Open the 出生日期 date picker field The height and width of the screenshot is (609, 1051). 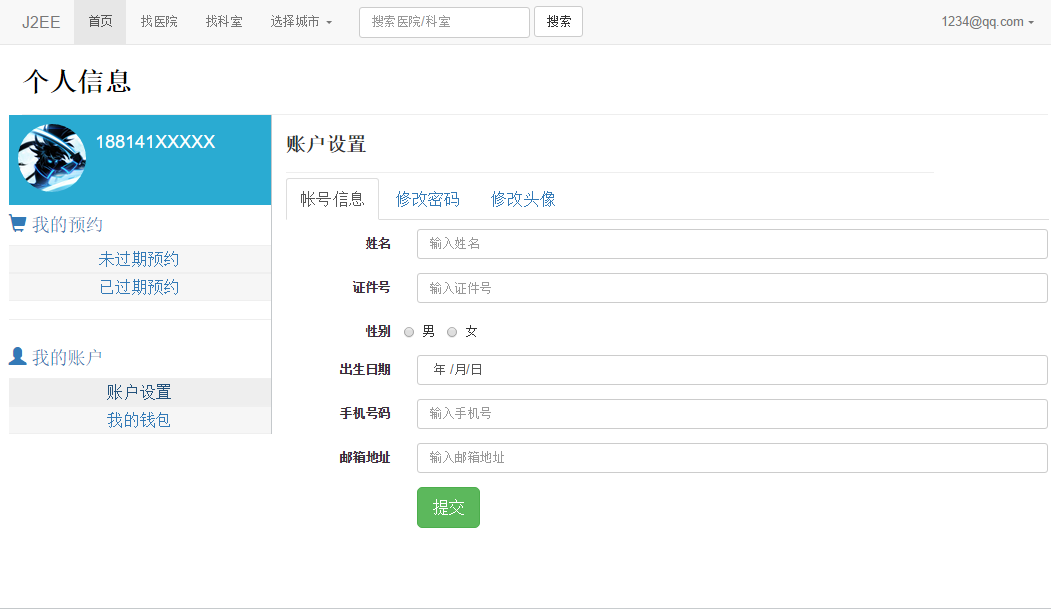(731, 370)
